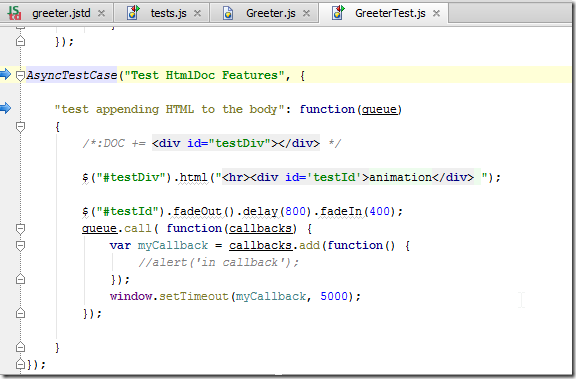Collapse the queue.call block fold marker

(20, 229)
